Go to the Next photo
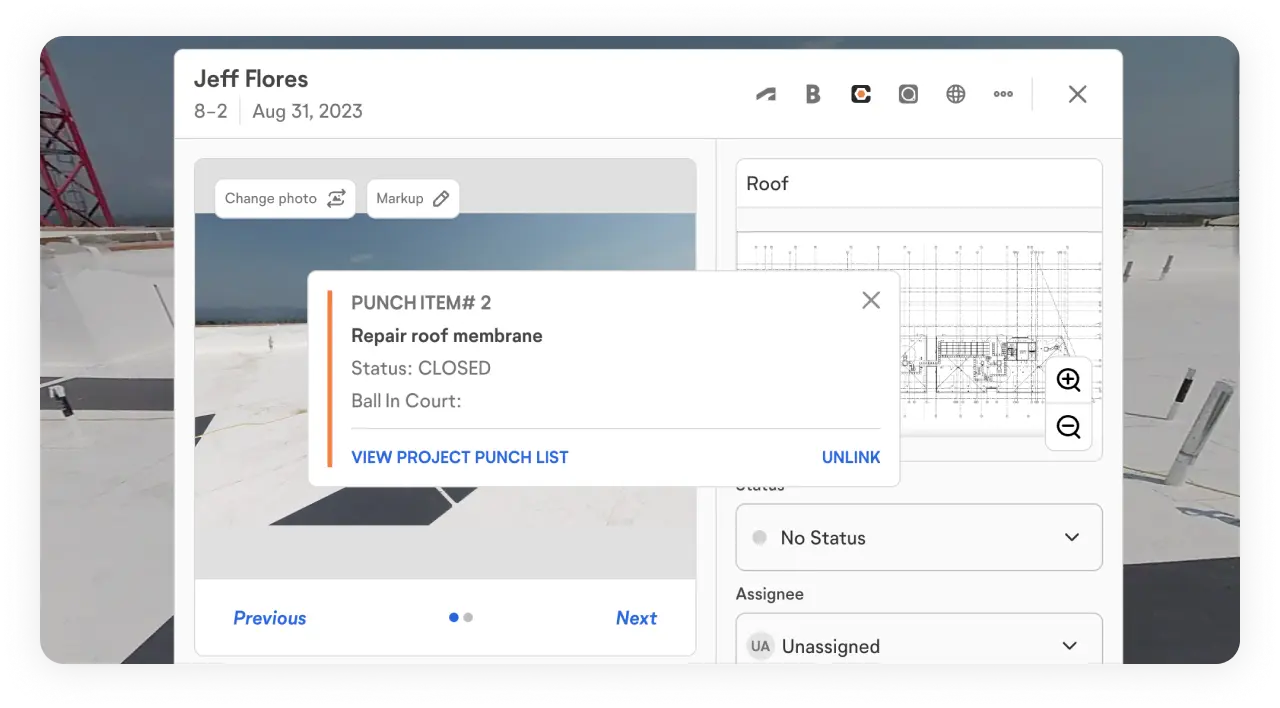The image size is (1280, 708). (x=636, y=618)
